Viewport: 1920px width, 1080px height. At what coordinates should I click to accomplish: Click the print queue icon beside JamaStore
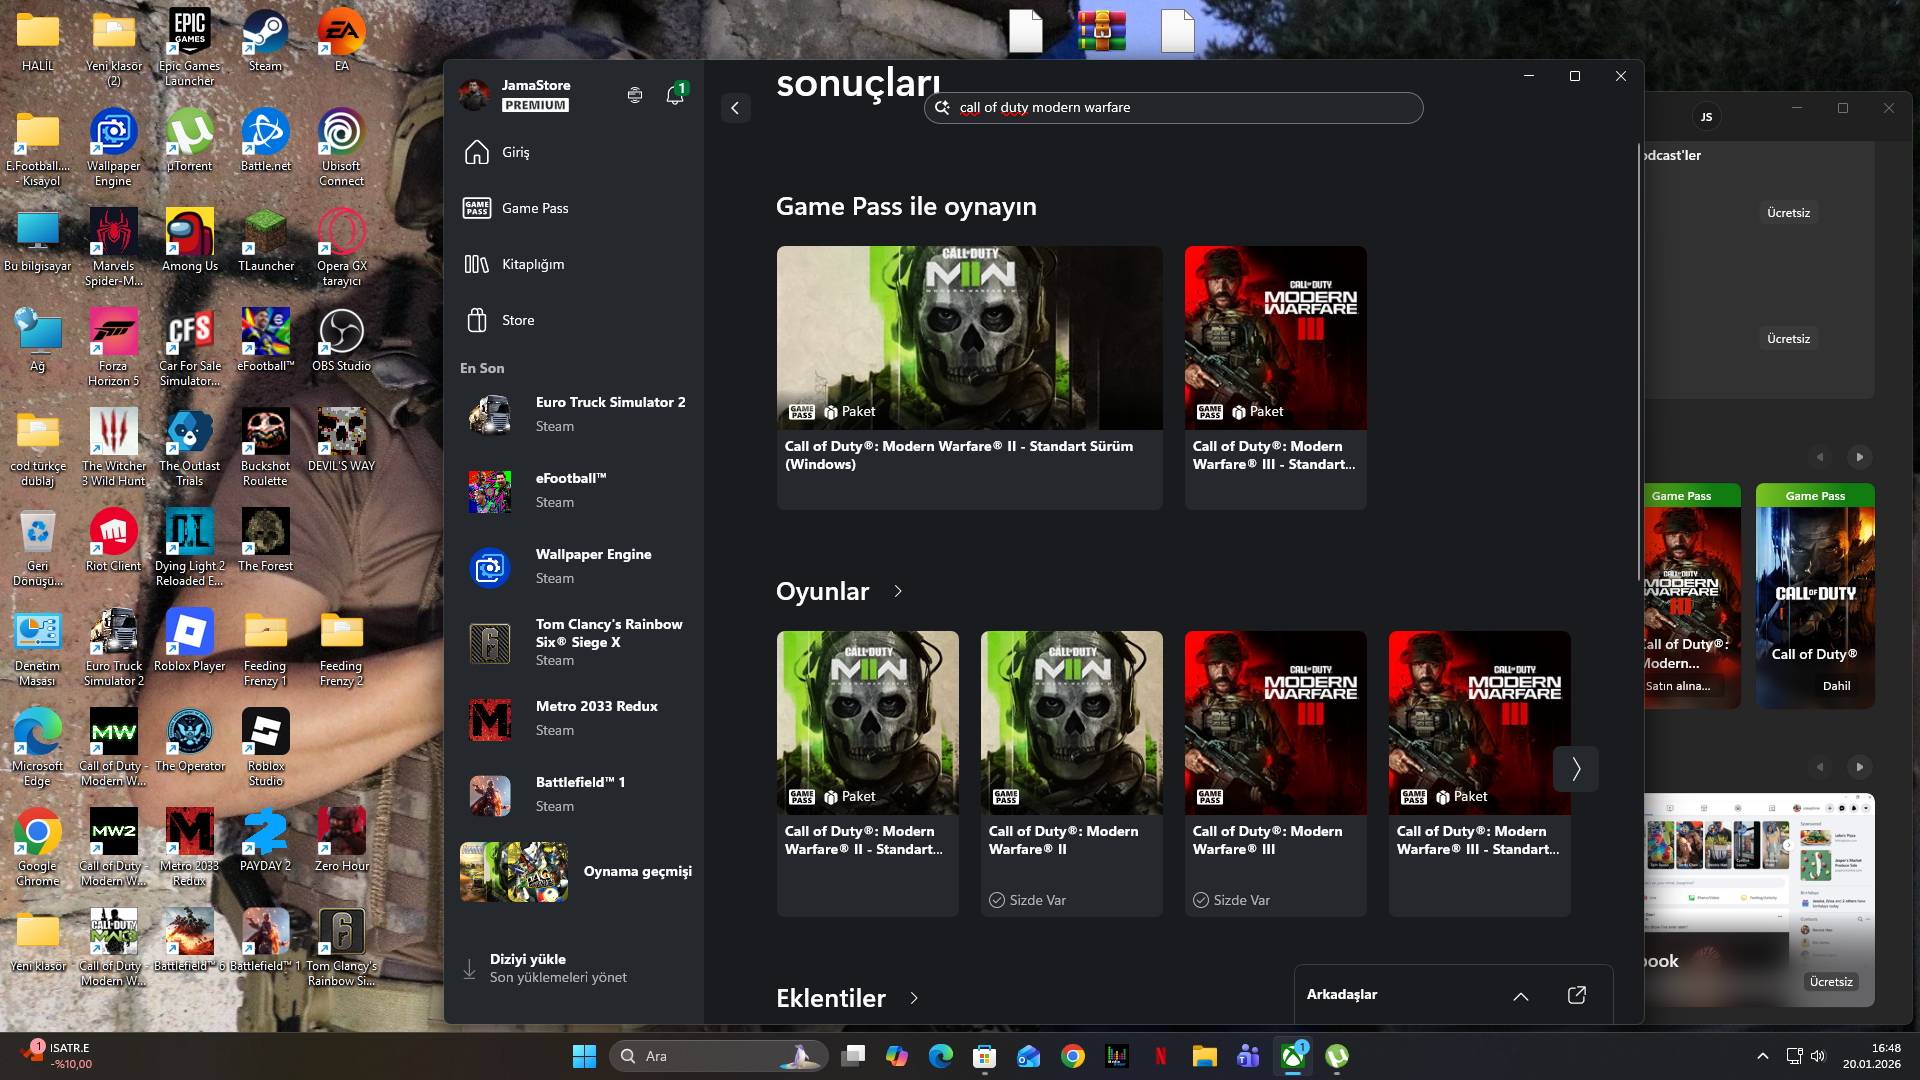(x=635, y=95)
